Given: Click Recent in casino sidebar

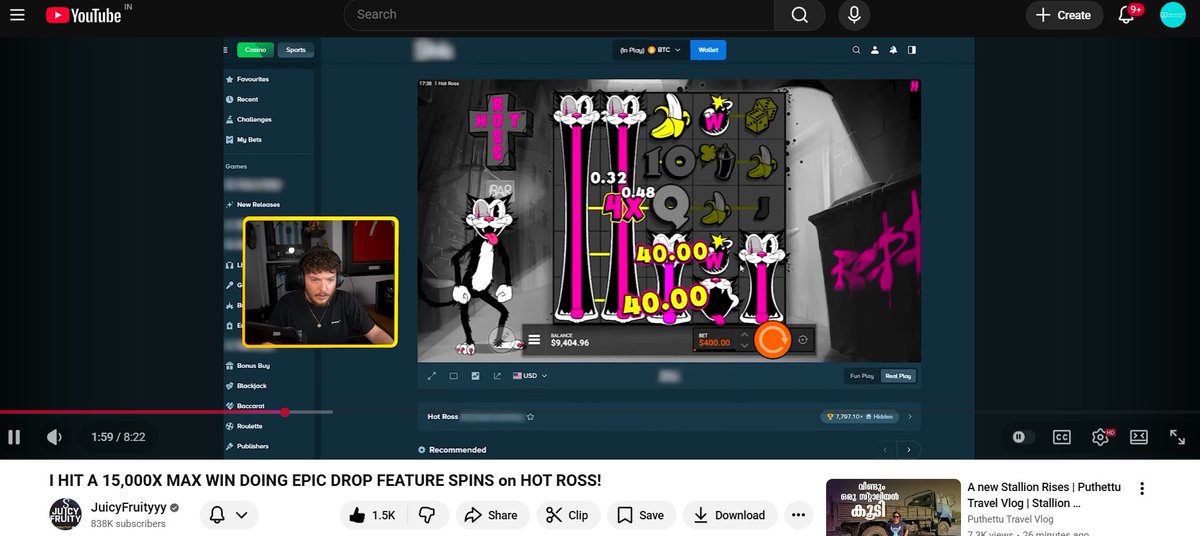Looking at the screenshot, I should [247, 99].
